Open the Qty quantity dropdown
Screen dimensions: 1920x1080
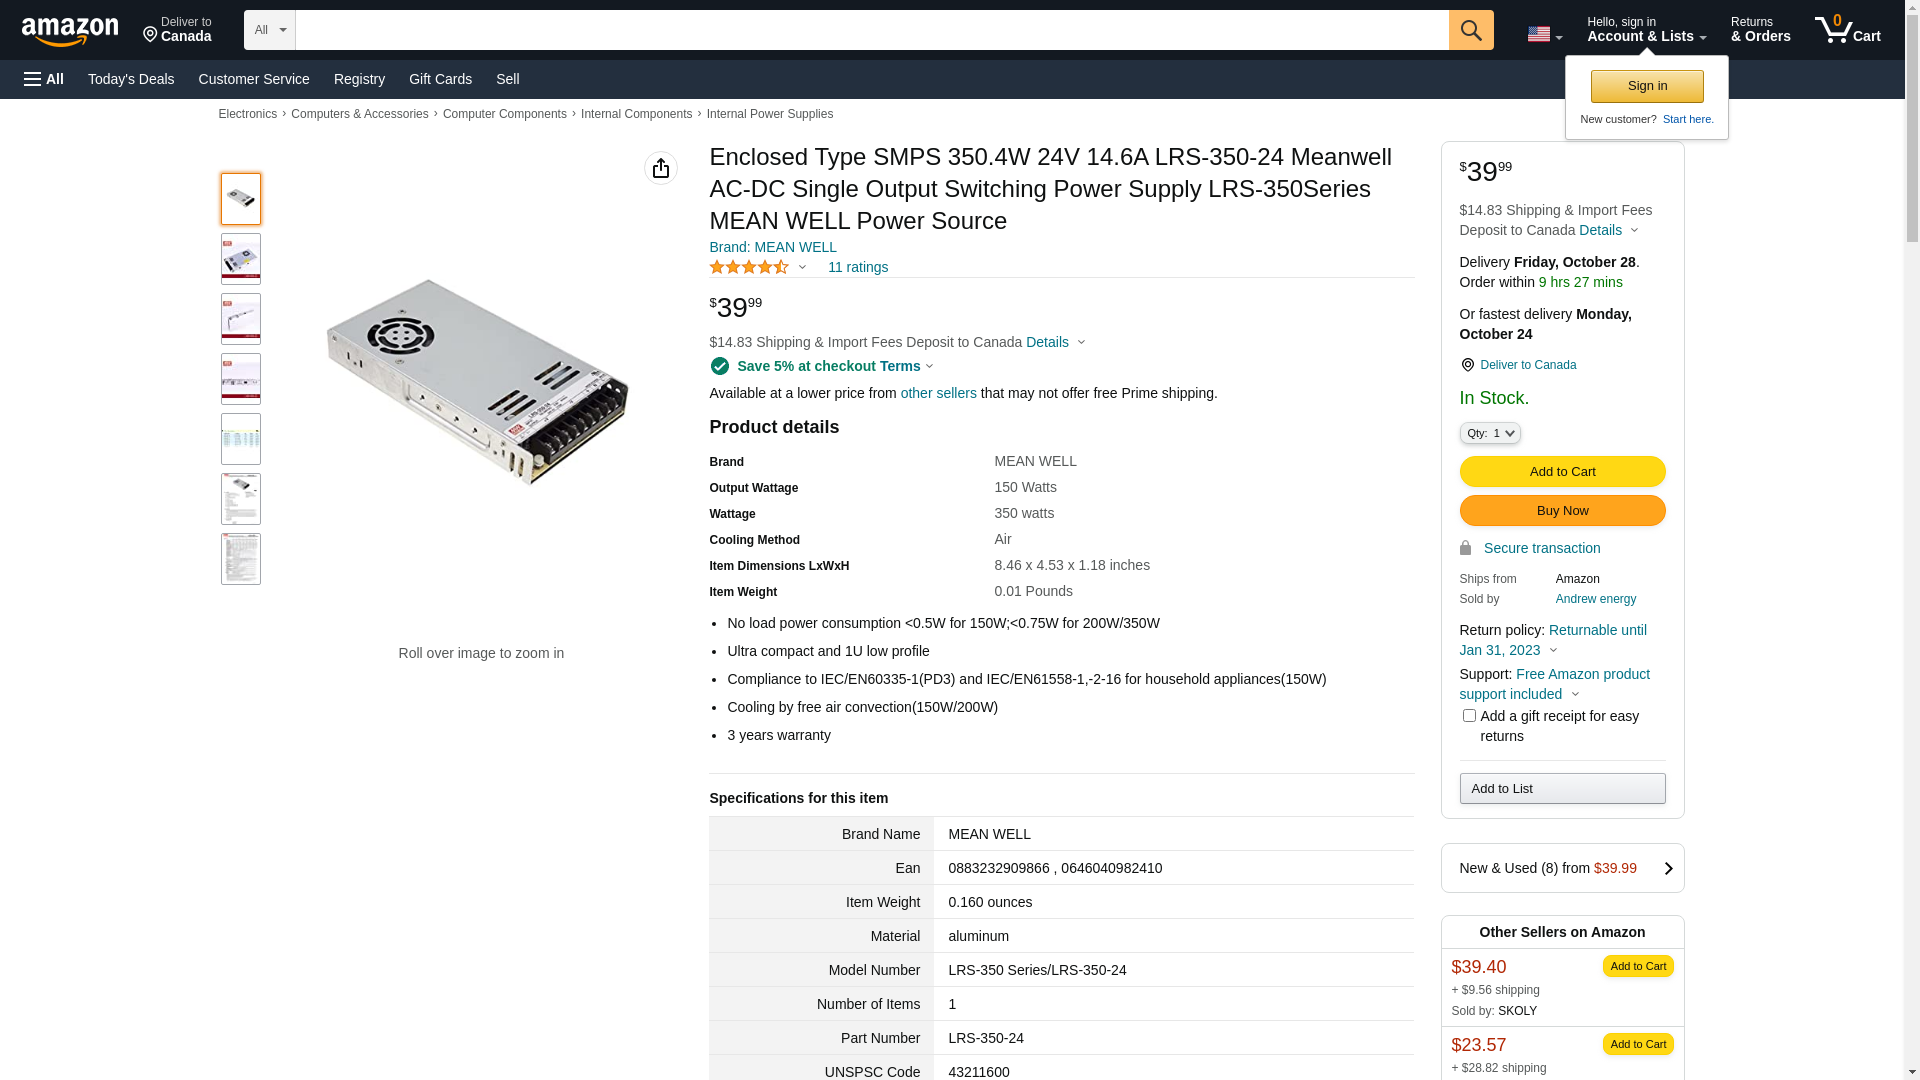pos(1489,433)
